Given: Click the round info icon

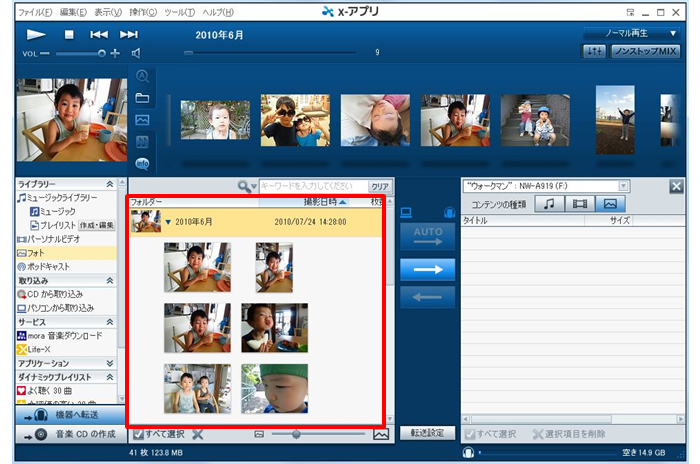Looking at the screenshot, I should point(142,163).
